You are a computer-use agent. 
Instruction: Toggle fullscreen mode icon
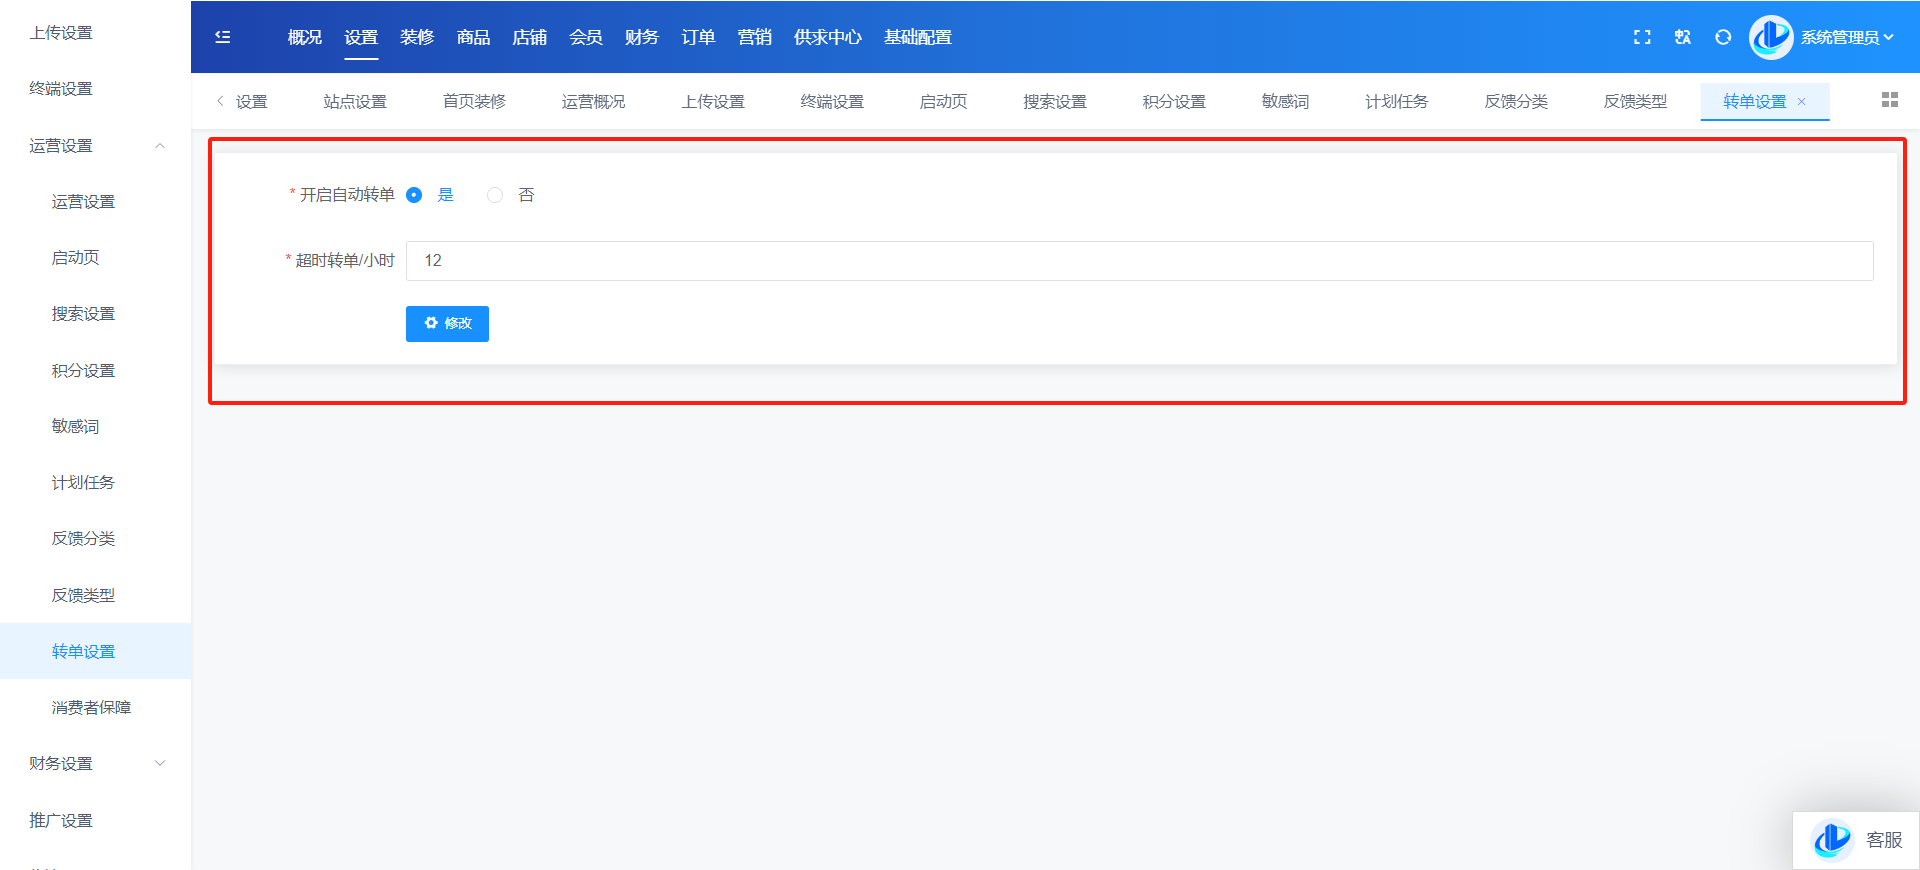[x=1642, y=37]
